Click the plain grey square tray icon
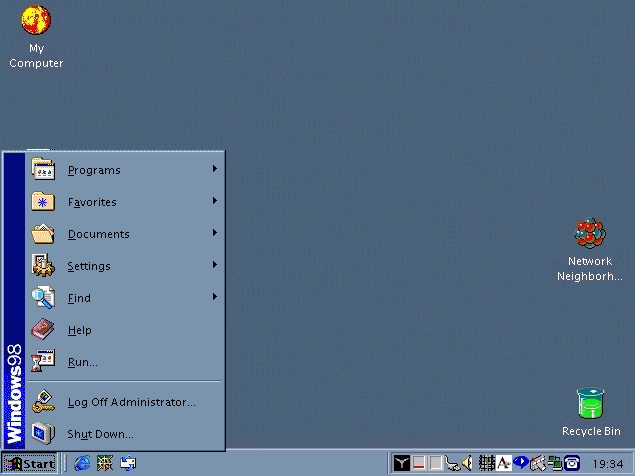 click(x=436, y=463)
